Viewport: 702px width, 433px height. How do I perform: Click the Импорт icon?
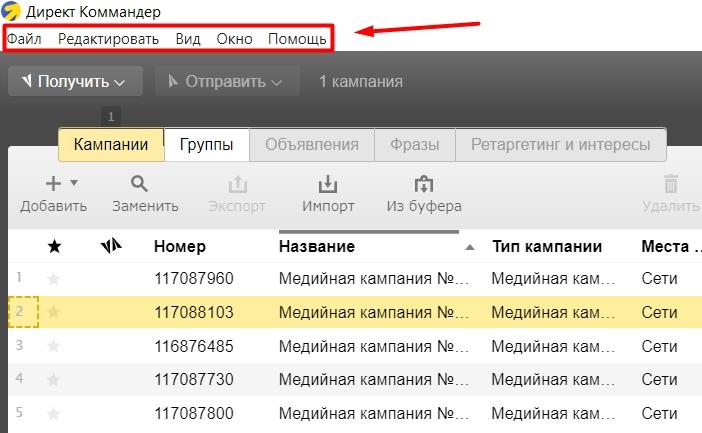click(x=328, y=184)
